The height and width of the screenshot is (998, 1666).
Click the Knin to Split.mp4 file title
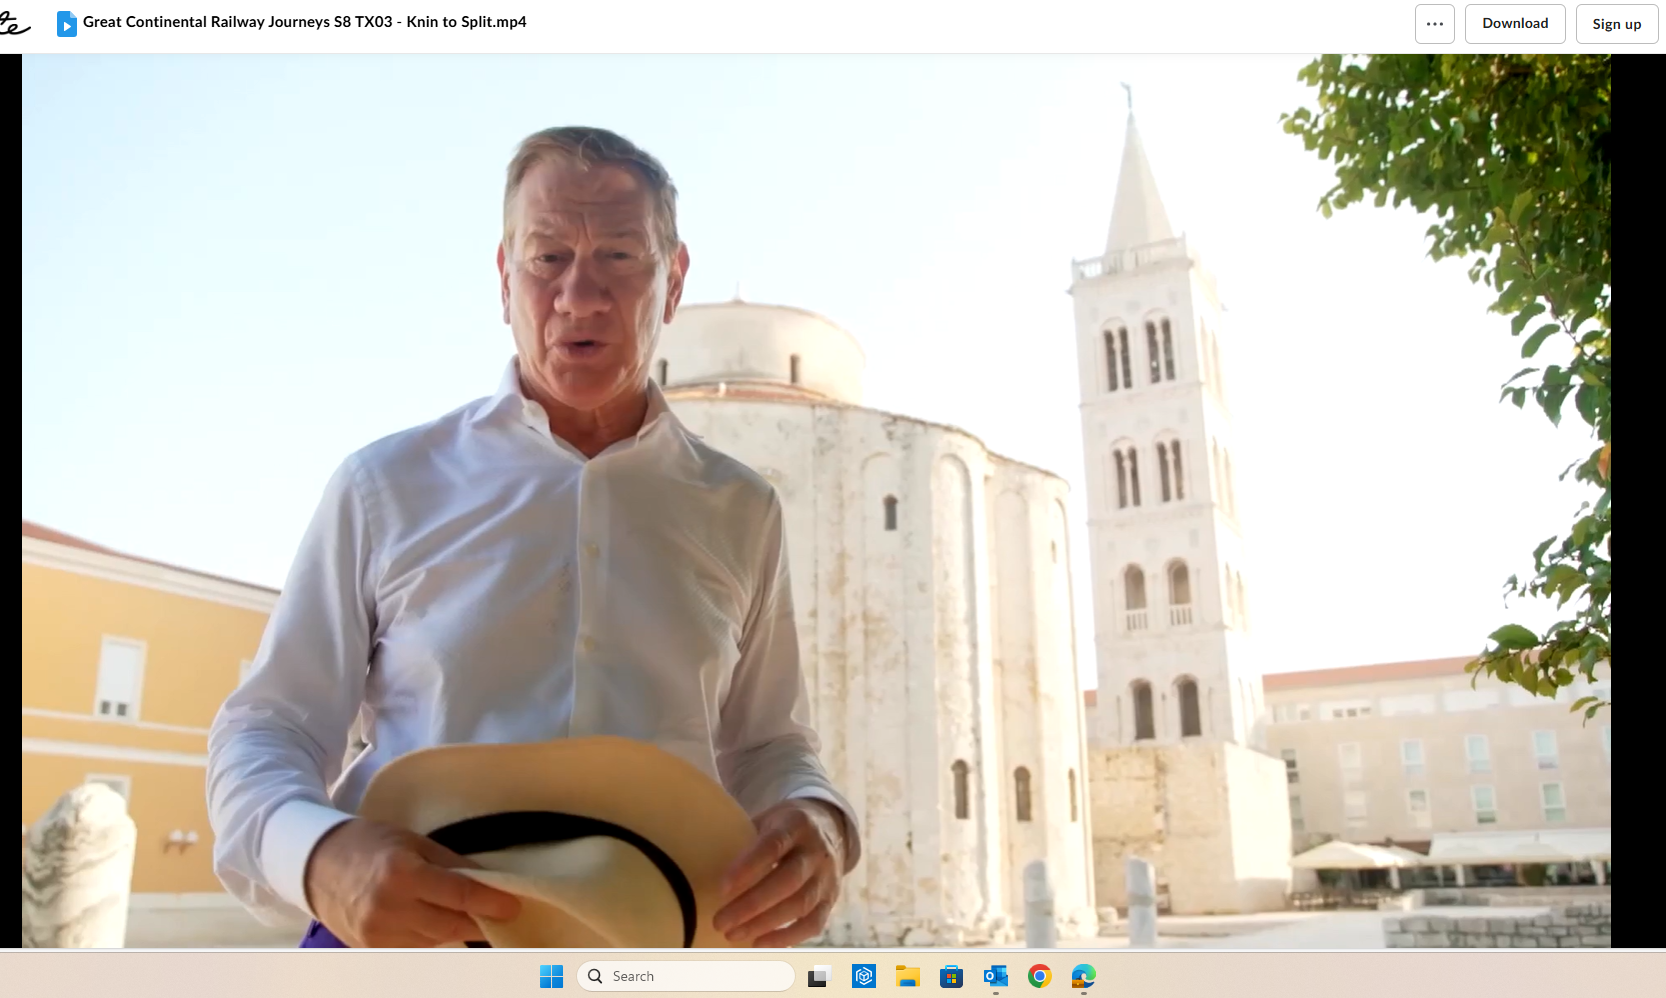pyautogui.click(x=304, y=22)
